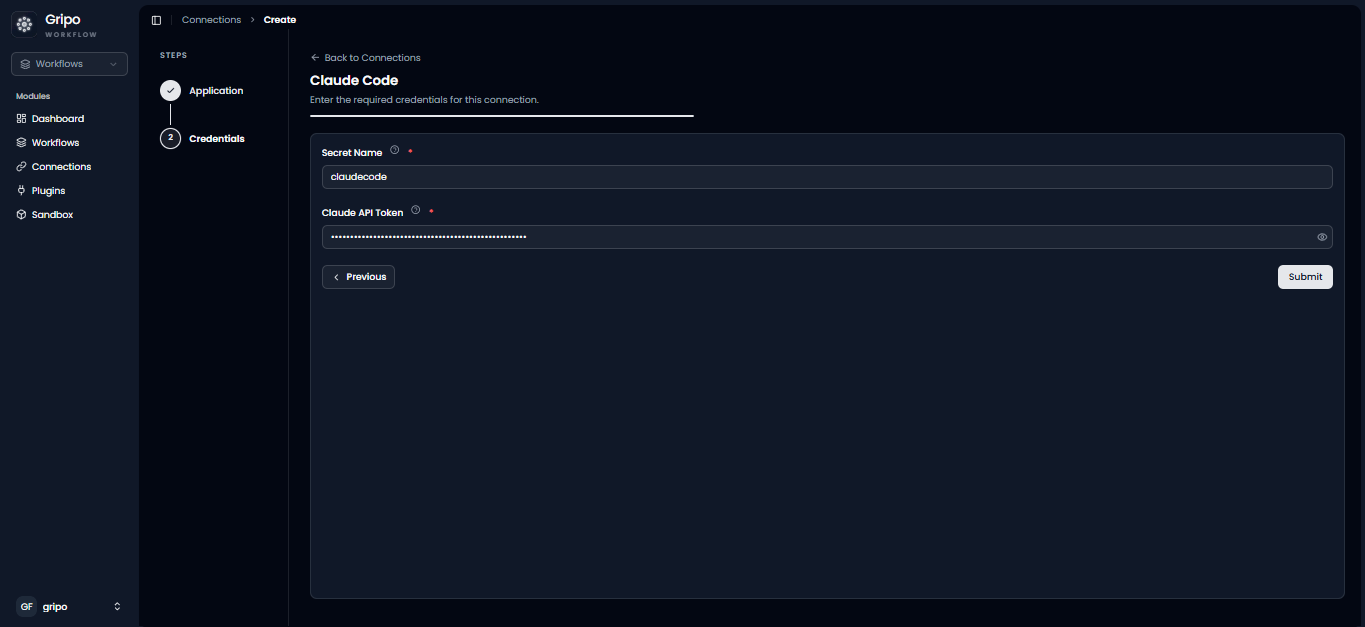Click the Plugins plug icon
1365x627 pixels.
point(22,191)
